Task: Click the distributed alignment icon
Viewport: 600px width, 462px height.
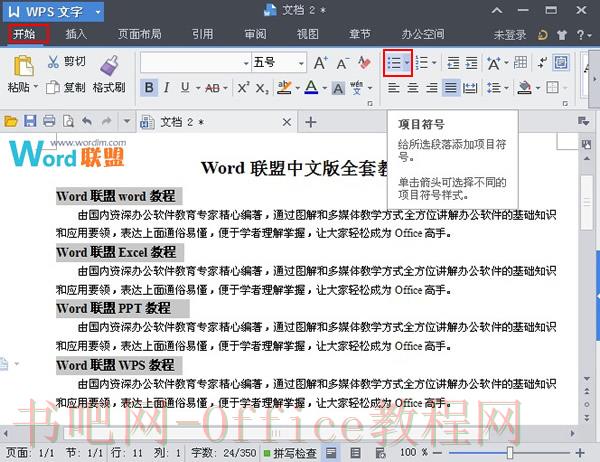Action: click(470, 88)
